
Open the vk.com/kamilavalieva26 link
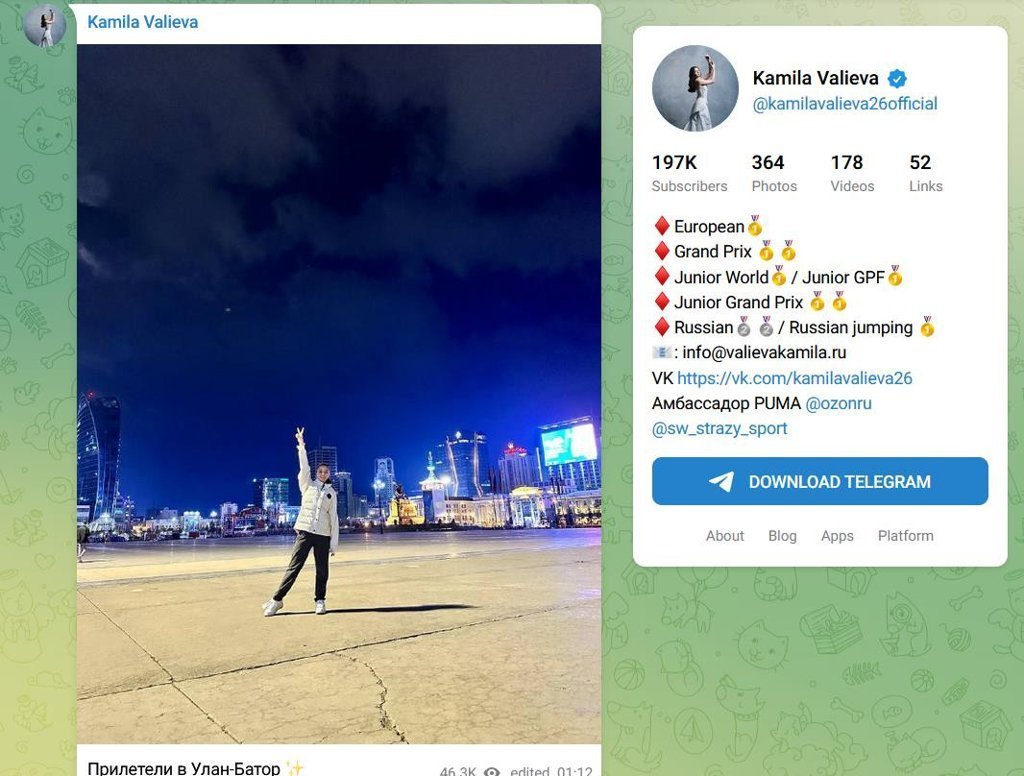(795, 378)
